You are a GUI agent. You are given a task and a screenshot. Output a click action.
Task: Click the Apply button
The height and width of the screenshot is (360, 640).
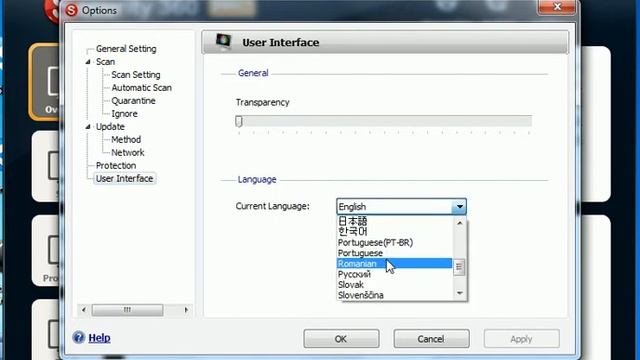[x=521, y=339]
